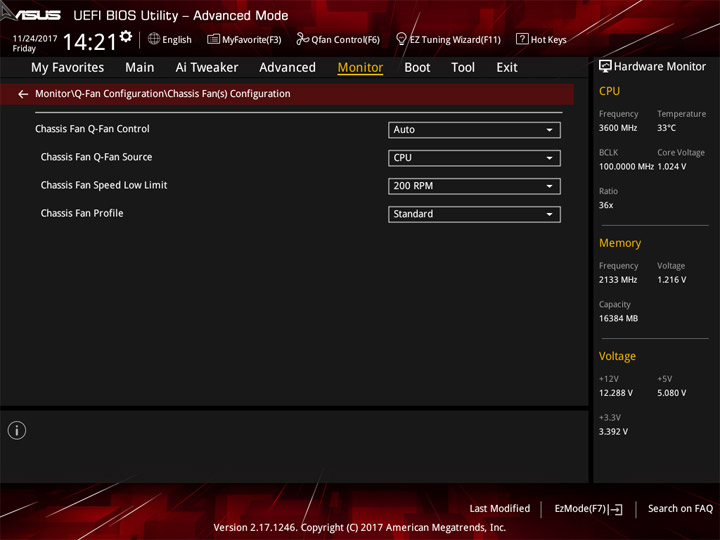720x540 pixels.
Task: Switch to Advanced tab
Action: click(x=287, y=68)
